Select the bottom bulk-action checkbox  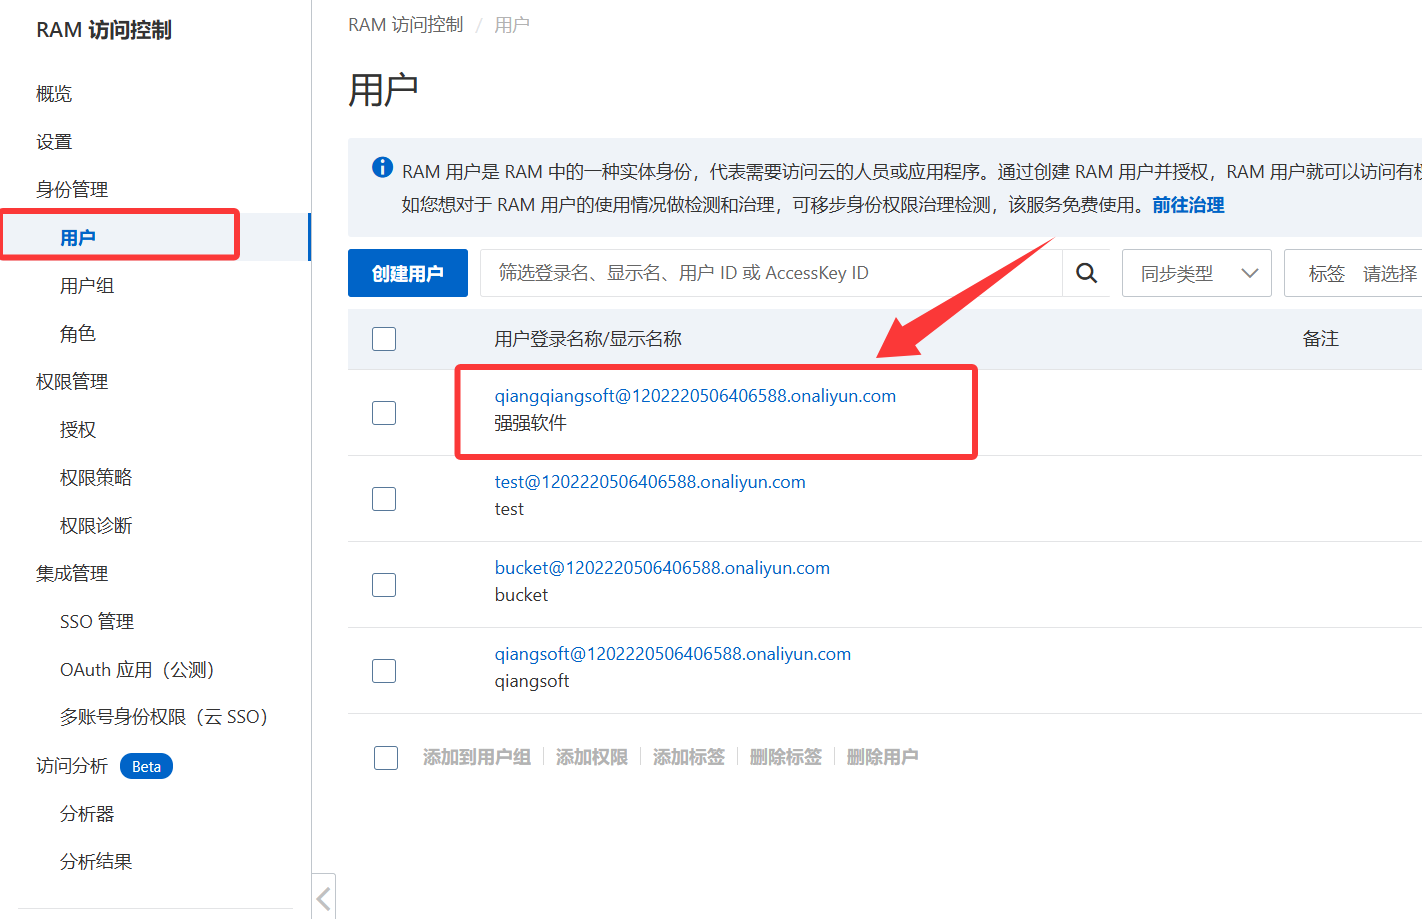tap(386, 757)
